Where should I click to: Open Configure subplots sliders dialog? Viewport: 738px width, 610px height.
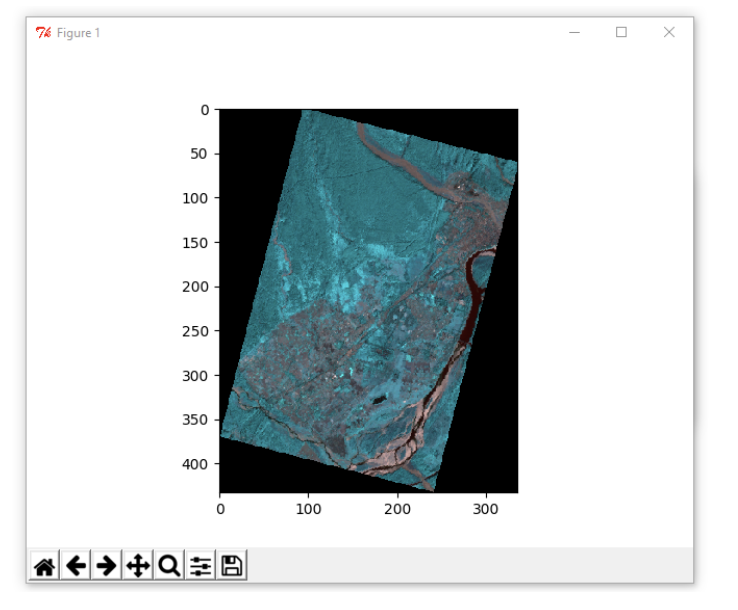point(200,566)
